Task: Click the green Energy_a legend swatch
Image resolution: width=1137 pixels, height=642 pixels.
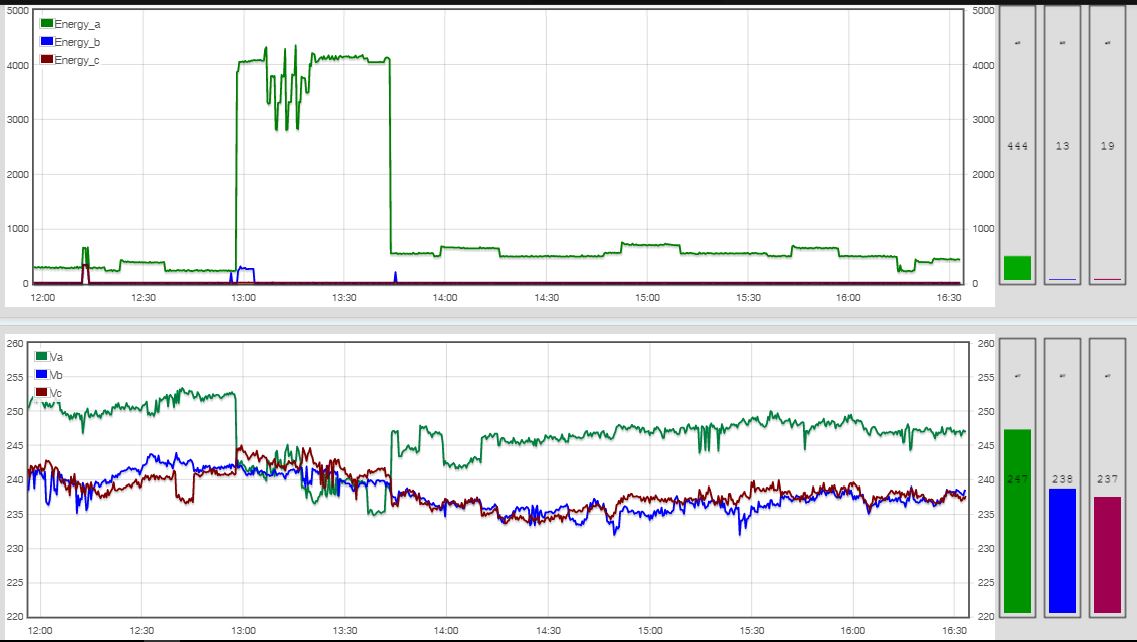Action: click(x=46, y=24)
